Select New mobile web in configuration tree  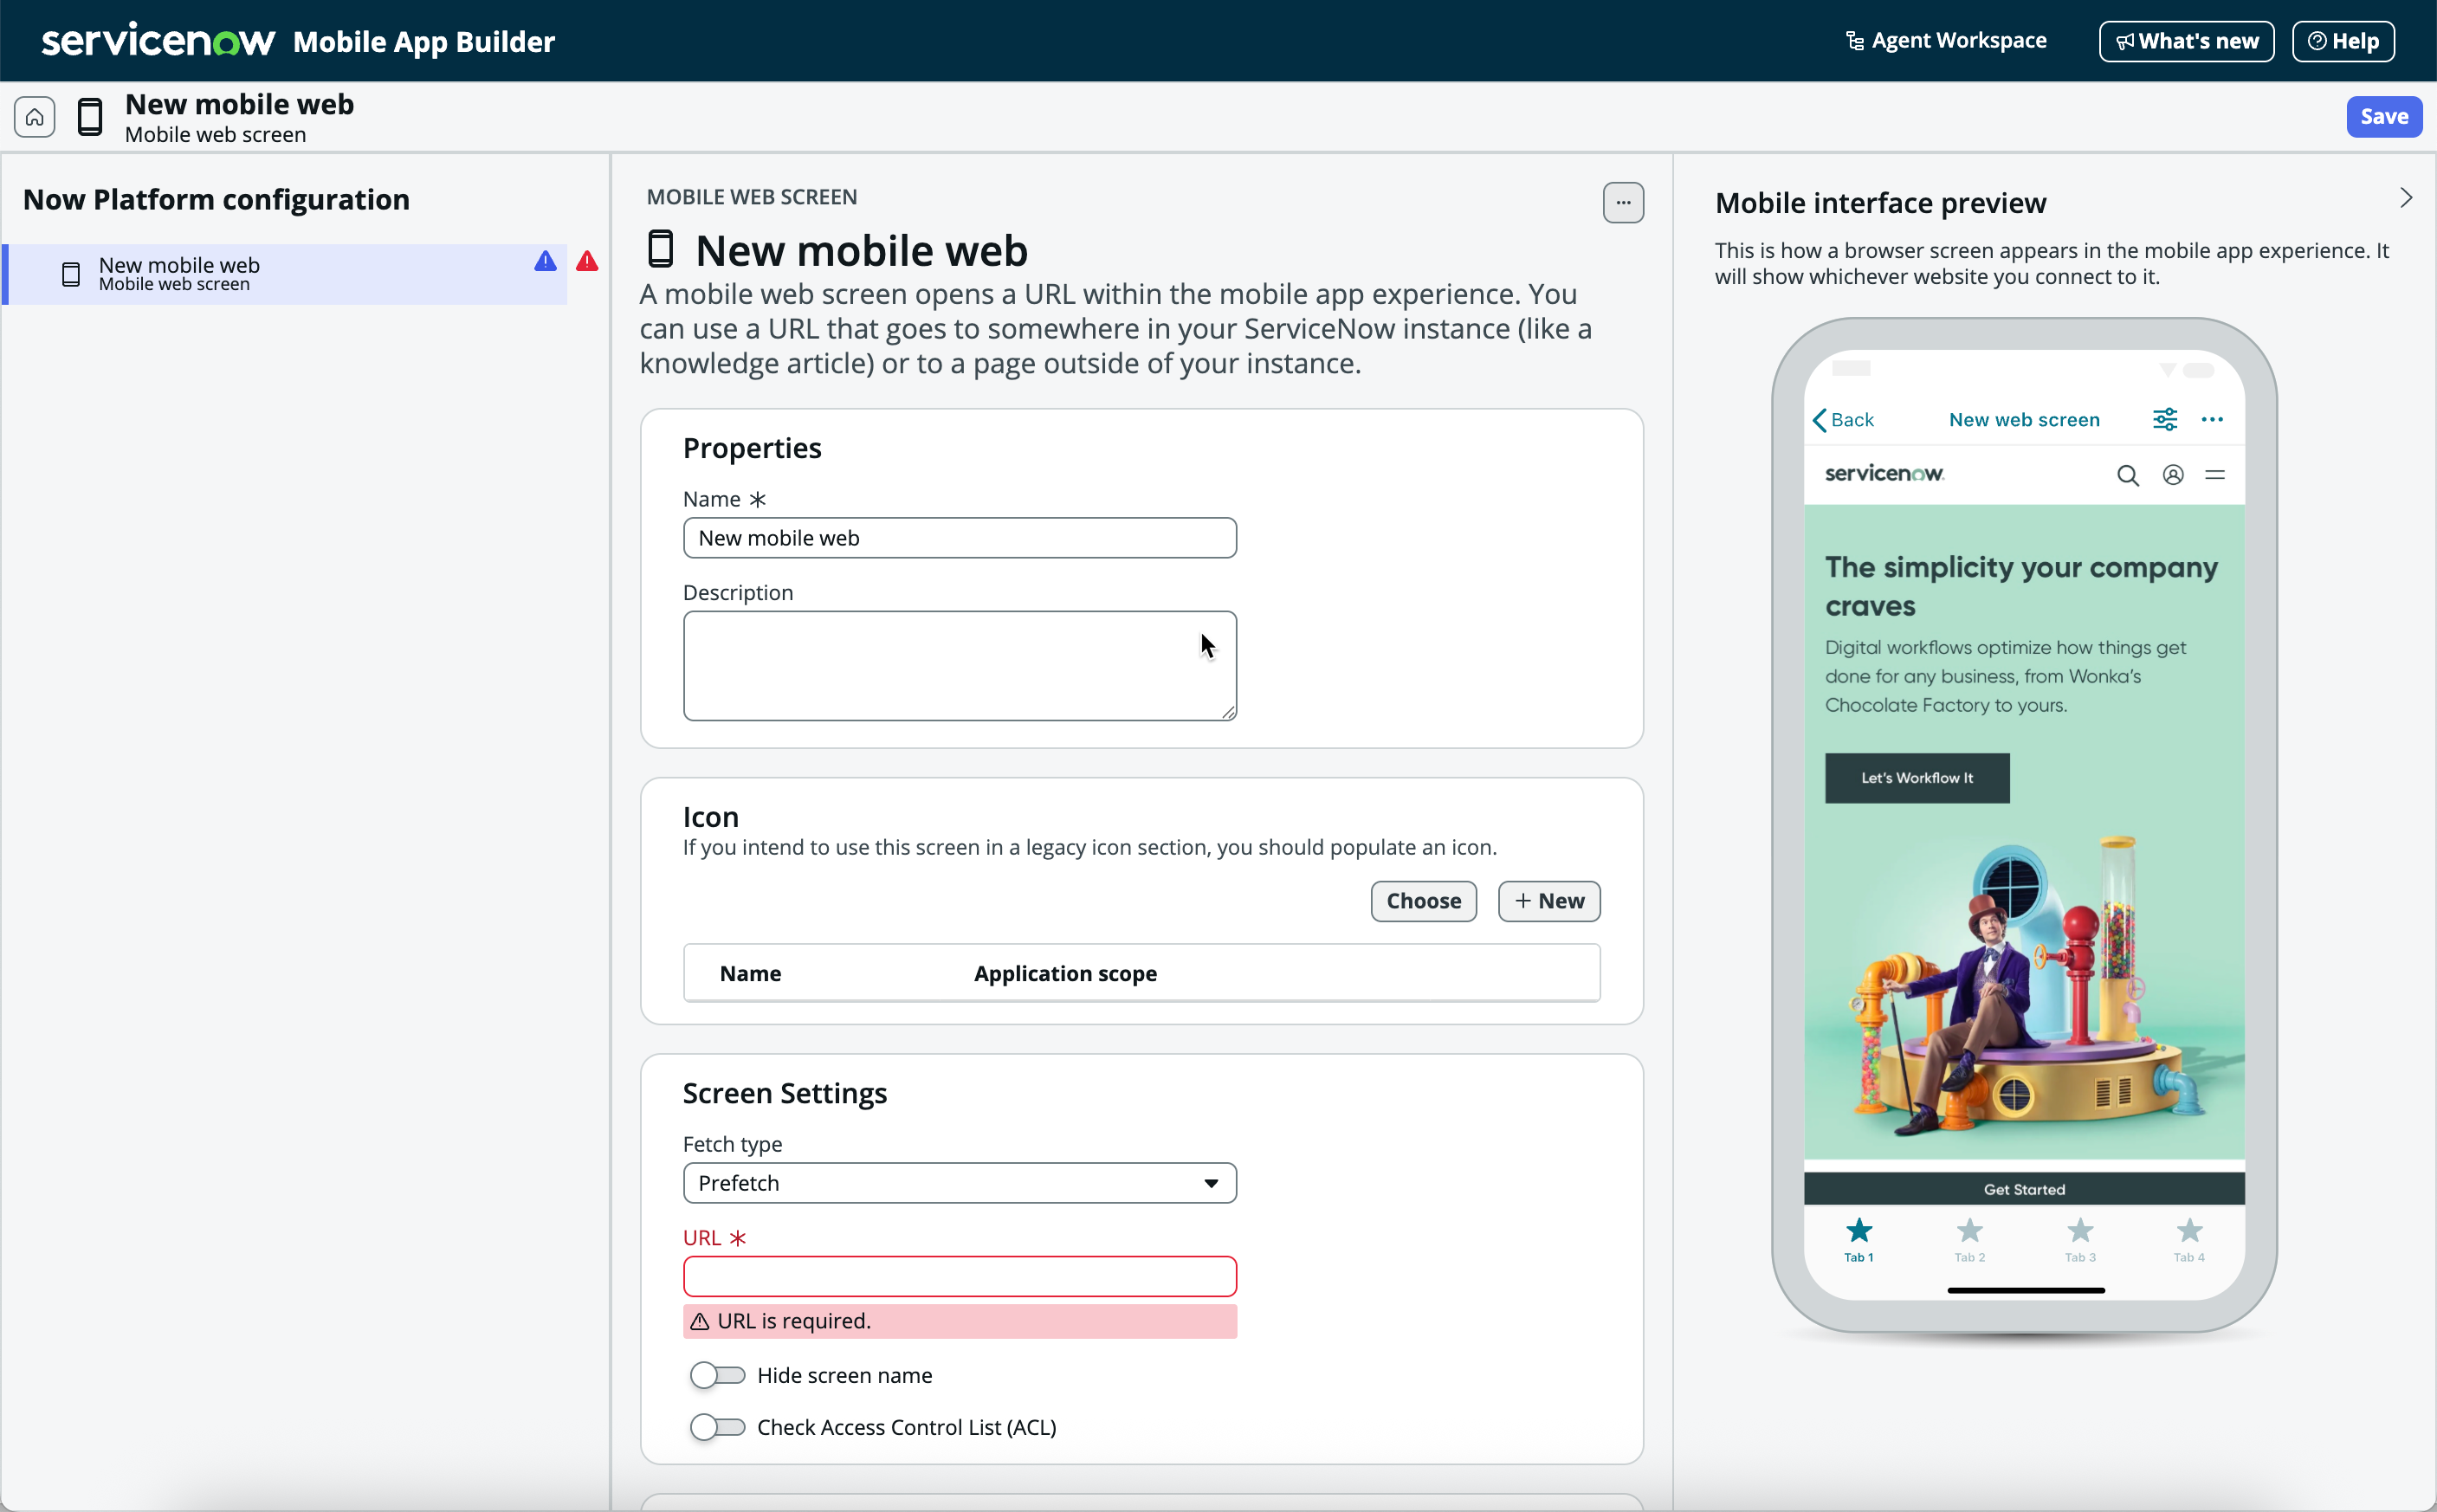(285, 274)
